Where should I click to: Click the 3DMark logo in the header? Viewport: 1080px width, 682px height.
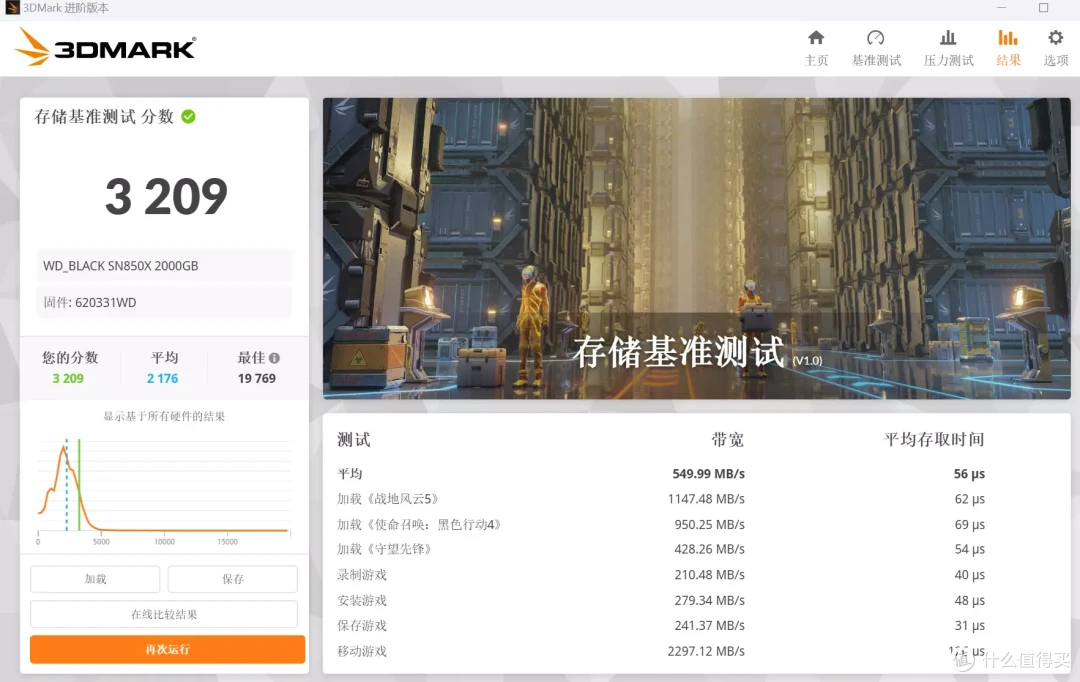105,47
